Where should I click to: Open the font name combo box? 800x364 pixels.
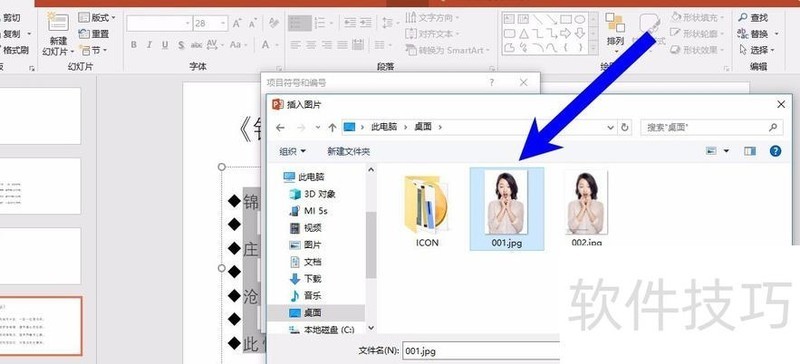[159, 23]
